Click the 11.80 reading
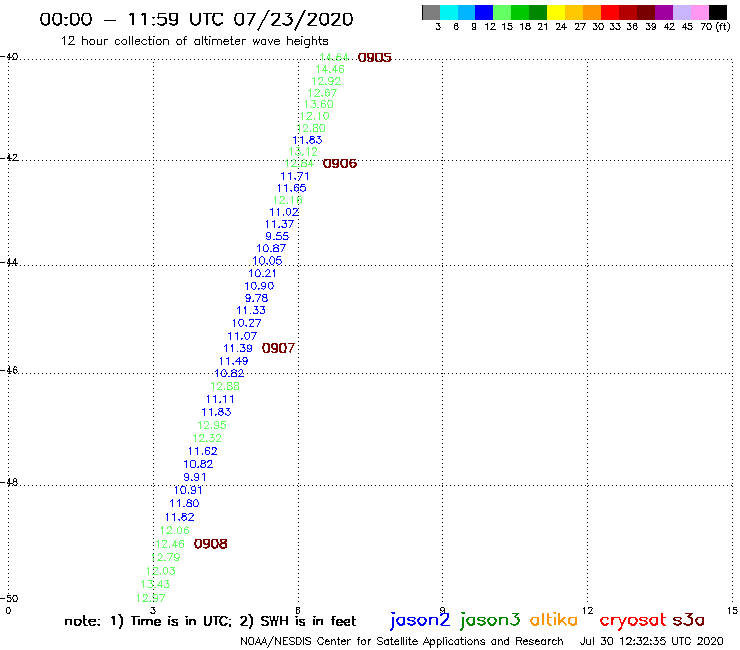Image resolution: width=740 pixels, height=650 pixels. [x=185, y=504]
